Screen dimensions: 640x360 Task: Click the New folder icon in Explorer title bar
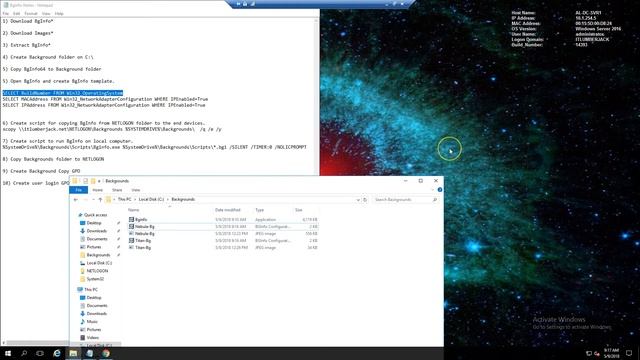pyautogui.click(x=93, y=181)
